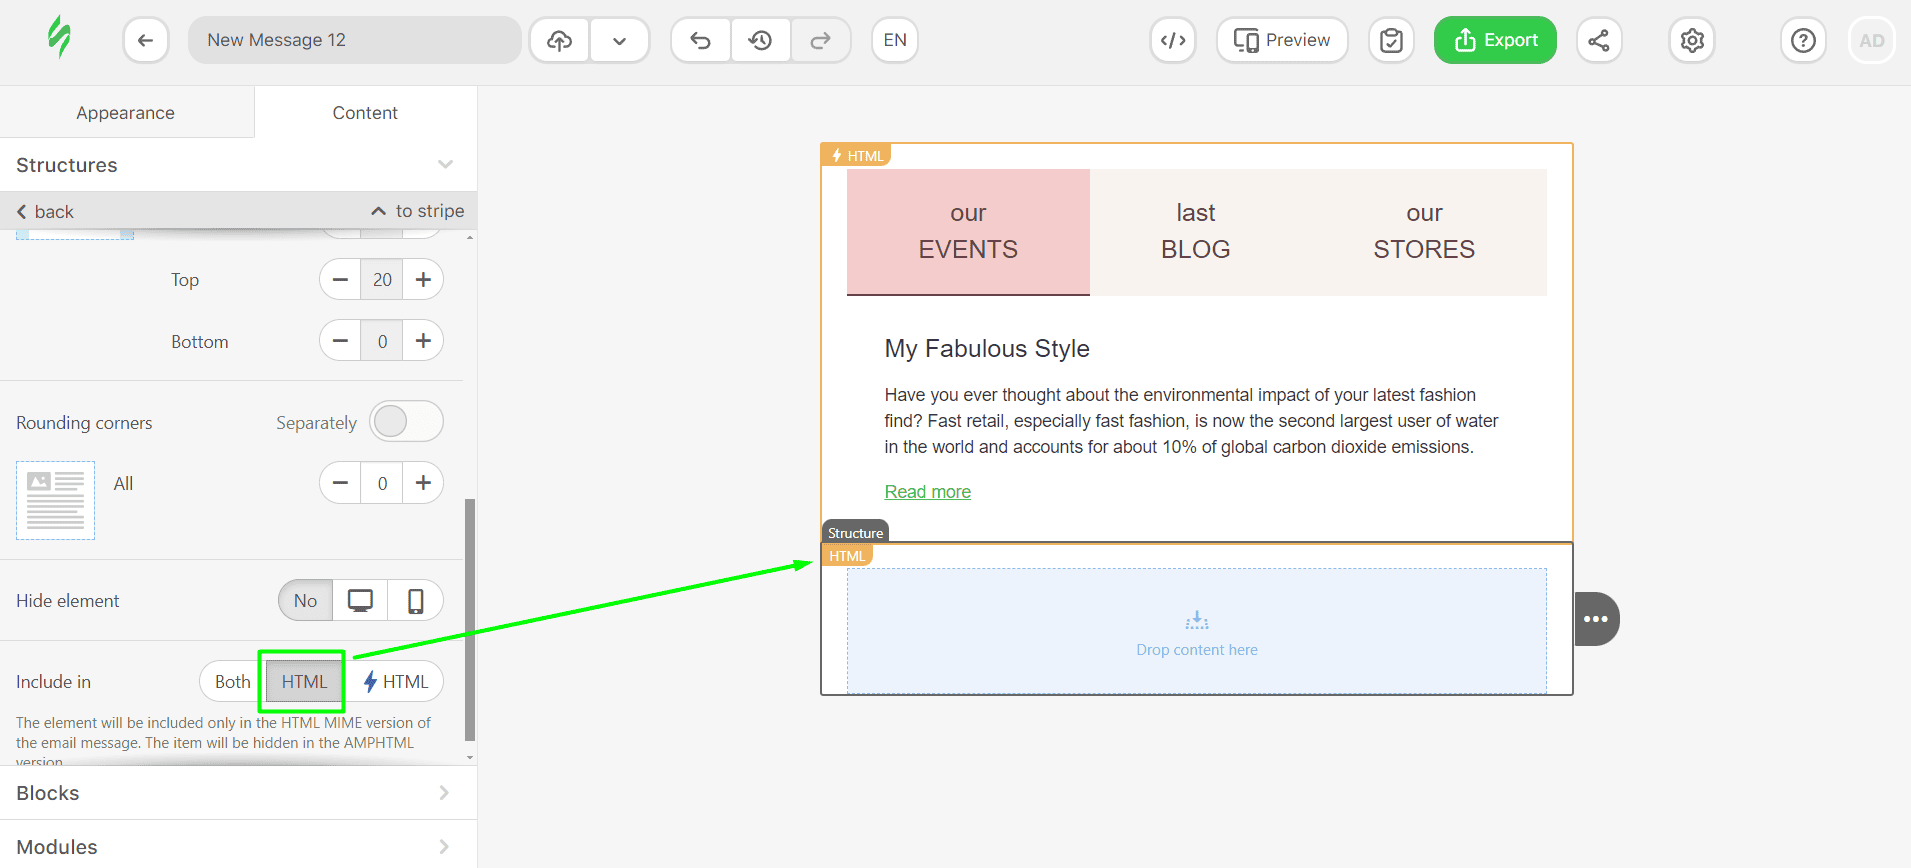
Task: Click the share icon
Action: pyautogui.click(x=1599, y=40)
